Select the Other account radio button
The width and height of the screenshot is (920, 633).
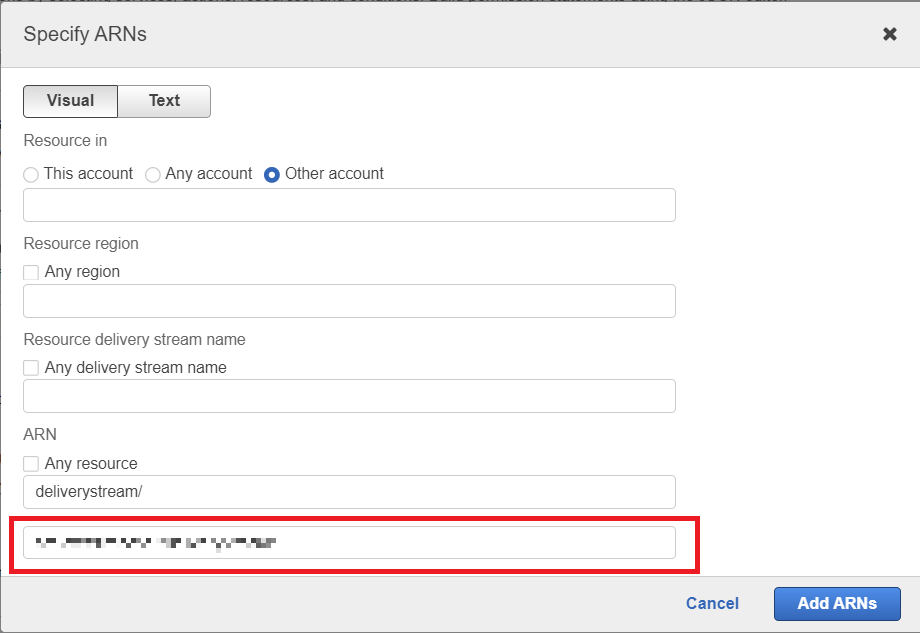[272, 174]
